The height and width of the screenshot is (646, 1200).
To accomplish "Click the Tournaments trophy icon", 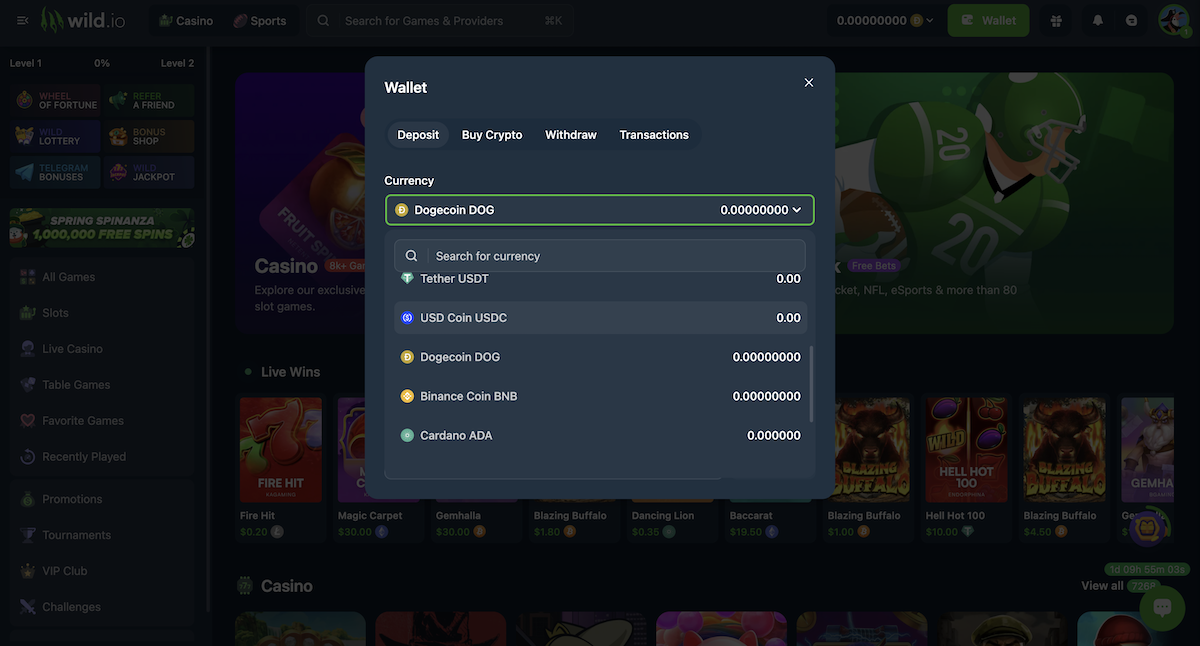I will pos(27,535).
